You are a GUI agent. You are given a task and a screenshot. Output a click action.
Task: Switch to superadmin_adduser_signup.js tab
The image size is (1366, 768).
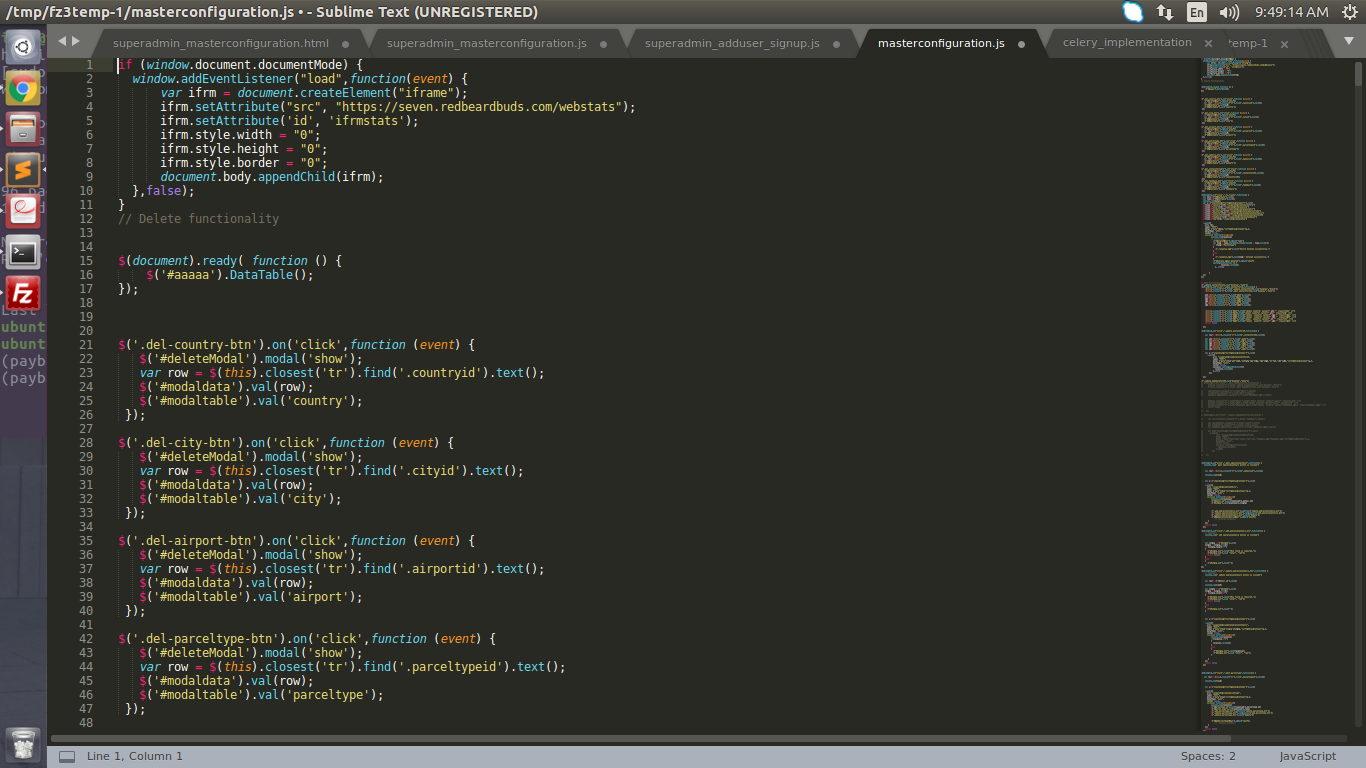pos(731,43)
